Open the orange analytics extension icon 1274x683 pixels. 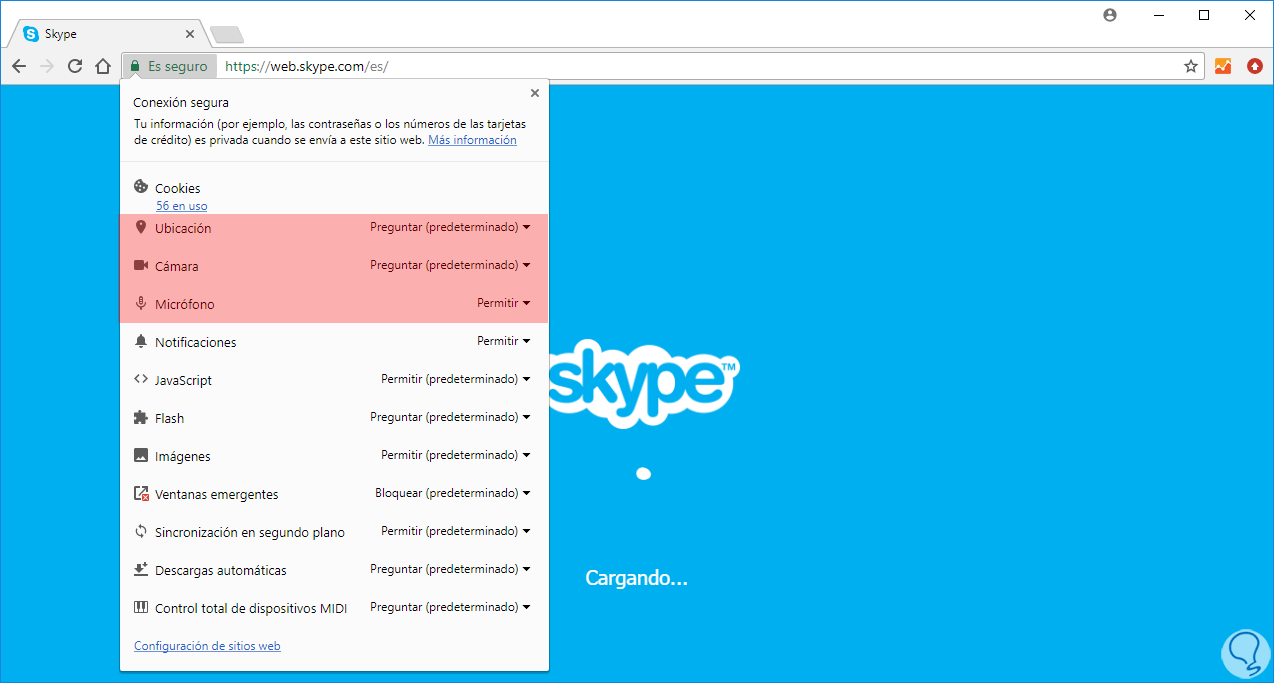coord(1223,67)
